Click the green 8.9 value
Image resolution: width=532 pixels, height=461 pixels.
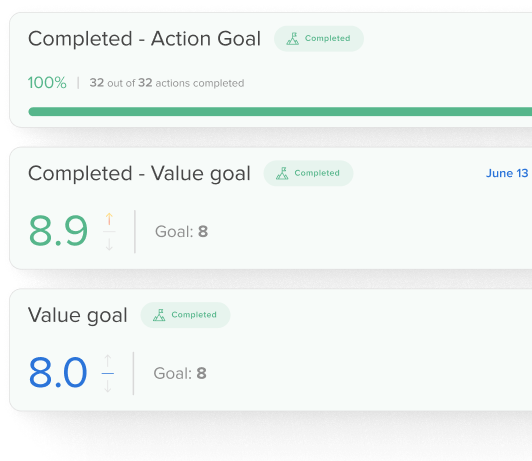tap(58, 231)
